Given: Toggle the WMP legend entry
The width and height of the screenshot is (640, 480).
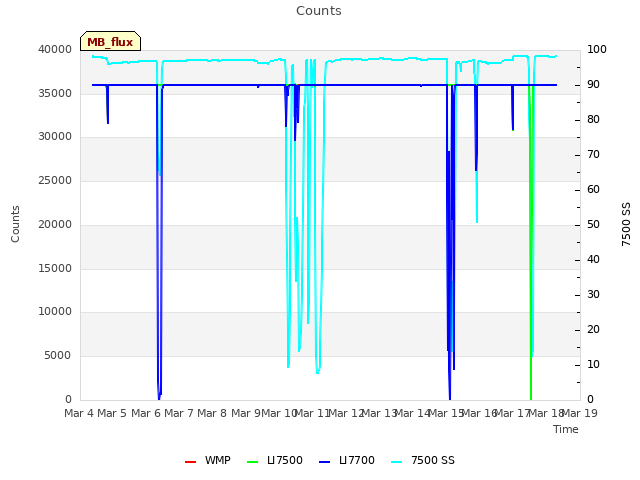Looking at the screenshot, I should click(208, 460).
